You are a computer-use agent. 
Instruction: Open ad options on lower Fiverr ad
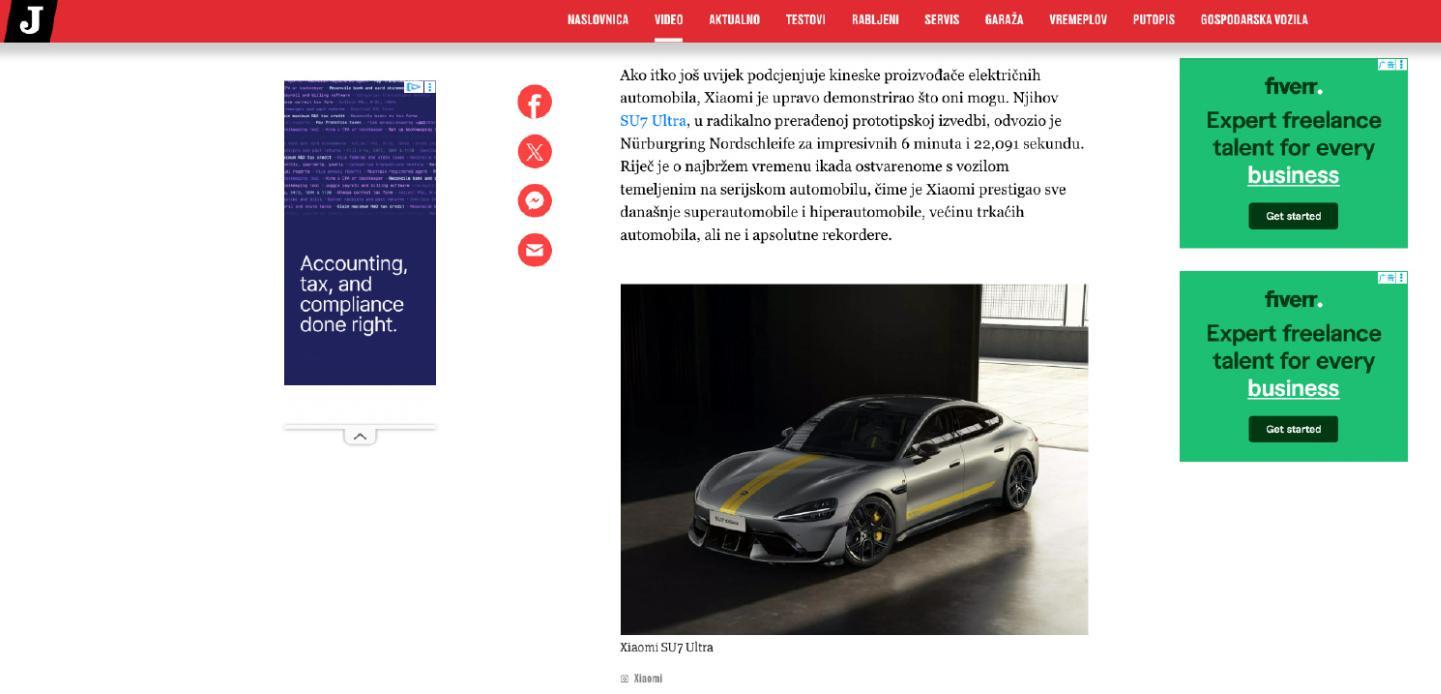tap(1402, 277)
